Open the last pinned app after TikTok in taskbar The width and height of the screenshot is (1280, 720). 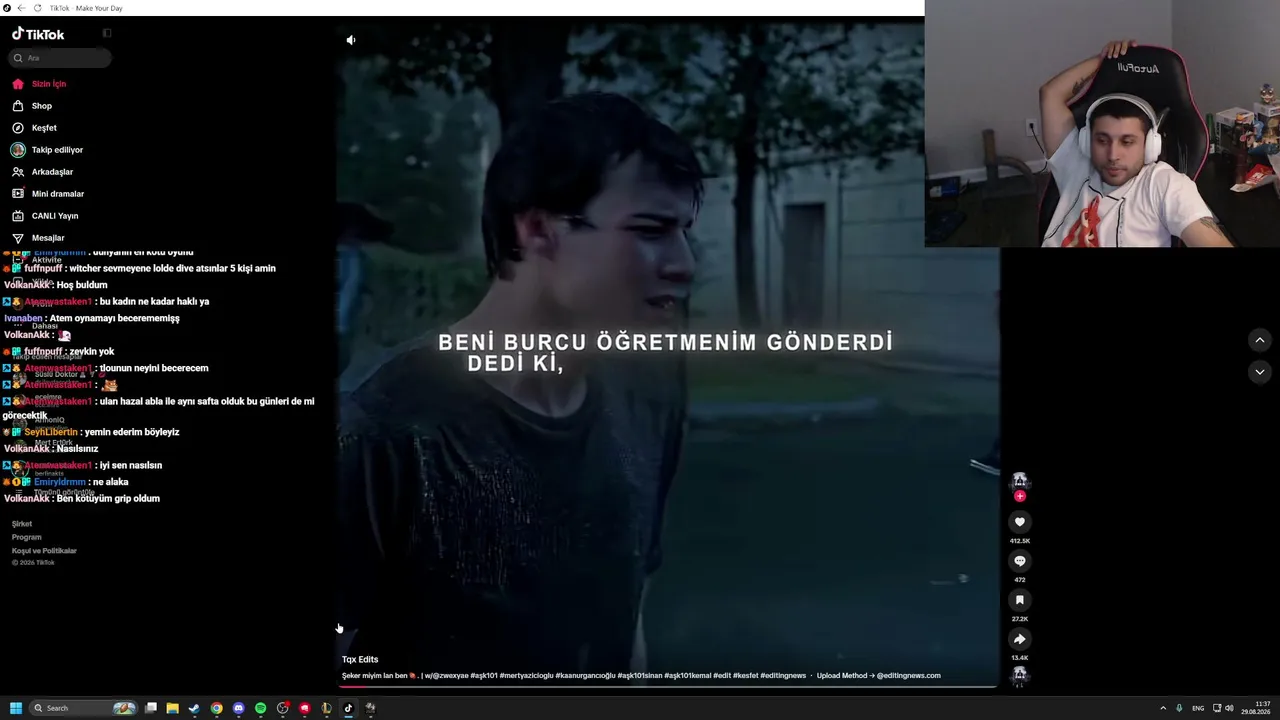370,708
